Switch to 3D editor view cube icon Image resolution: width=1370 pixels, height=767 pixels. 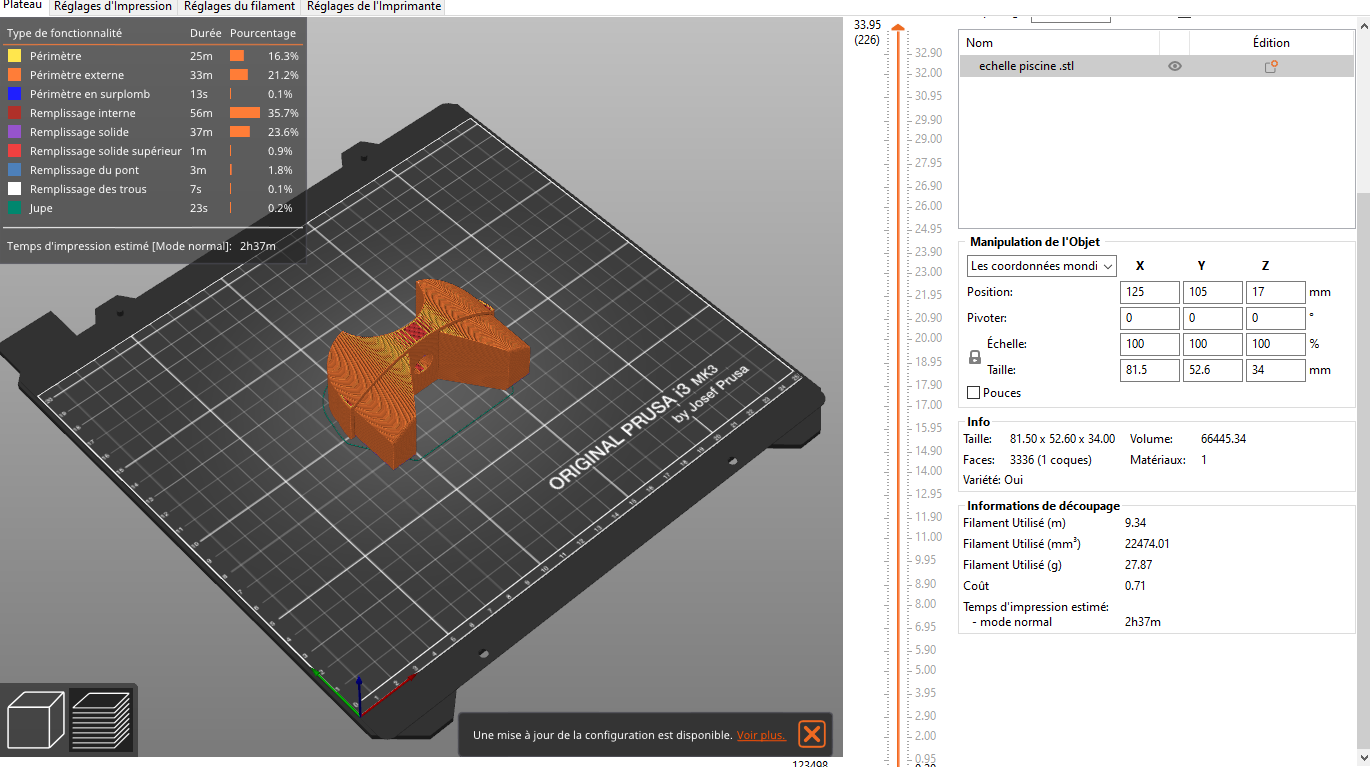click(x=36, y=719)
